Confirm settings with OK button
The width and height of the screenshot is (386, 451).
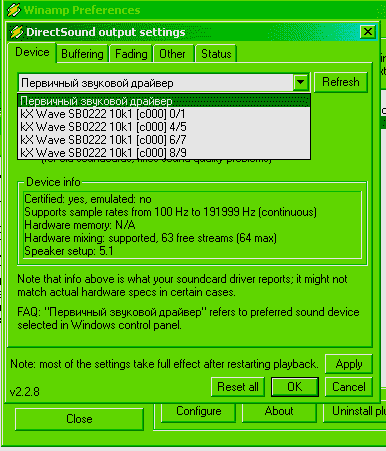tap(295, 387)
